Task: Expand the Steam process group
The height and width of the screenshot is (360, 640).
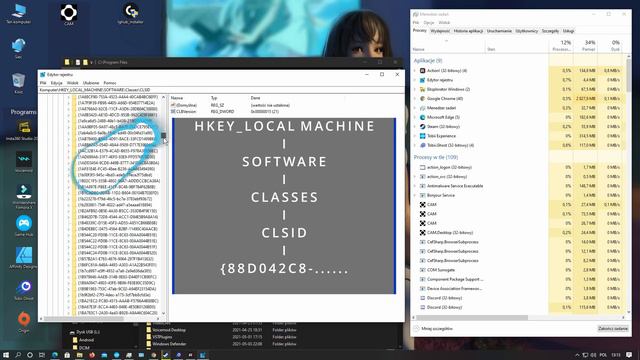Action: [x=415, y=127]
